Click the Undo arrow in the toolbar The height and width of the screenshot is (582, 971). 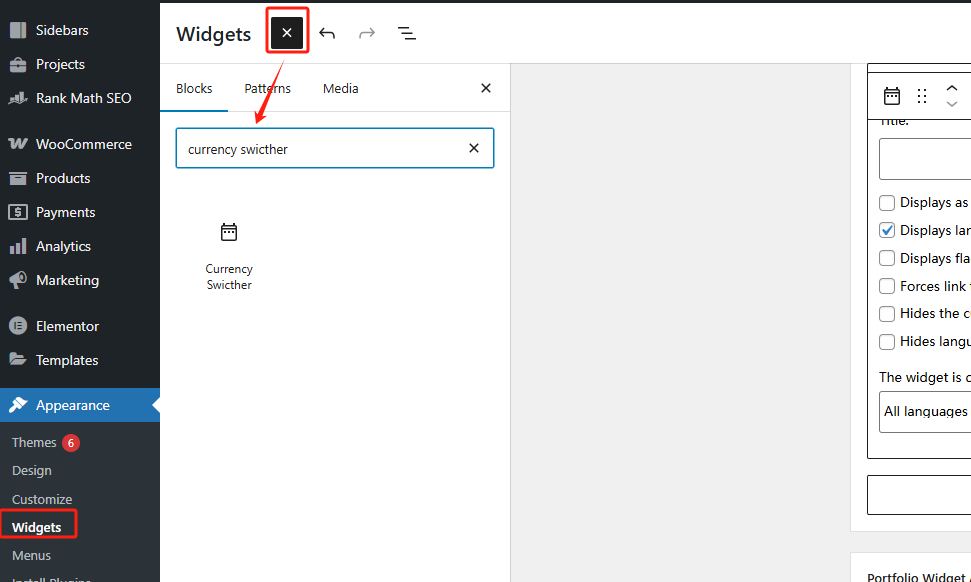tap(327, 32)
